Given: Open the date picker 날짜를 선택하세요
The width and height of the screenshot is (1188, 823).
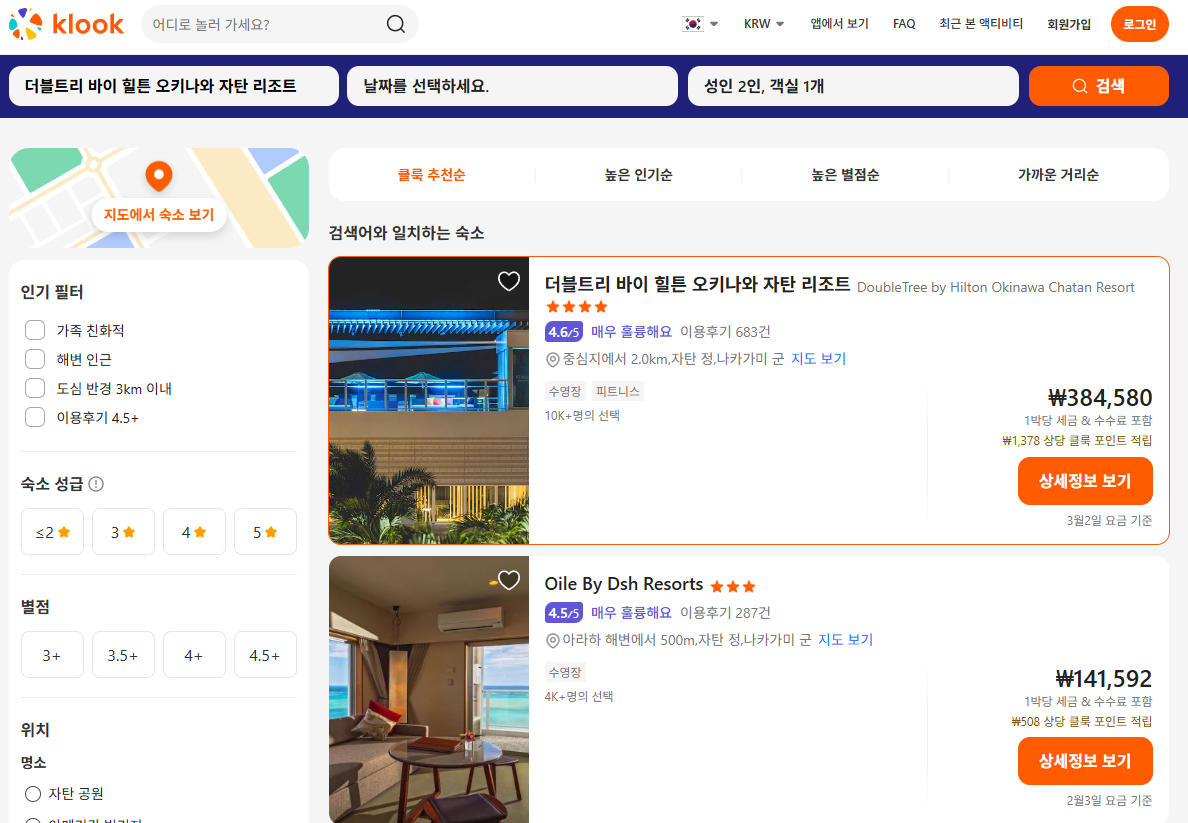Looking at the screenshot, I should [512, 86].
